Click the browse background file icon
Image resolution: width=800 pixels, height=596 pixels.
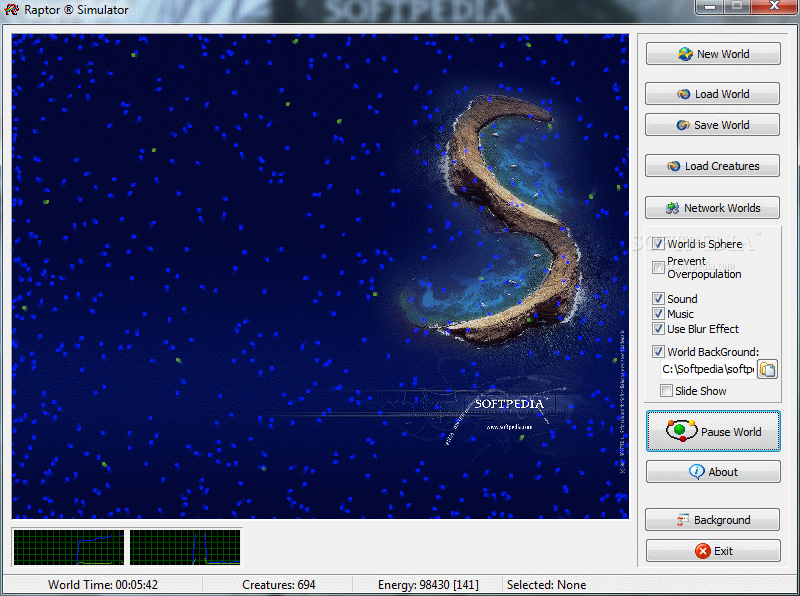click(x=768, y=370)
